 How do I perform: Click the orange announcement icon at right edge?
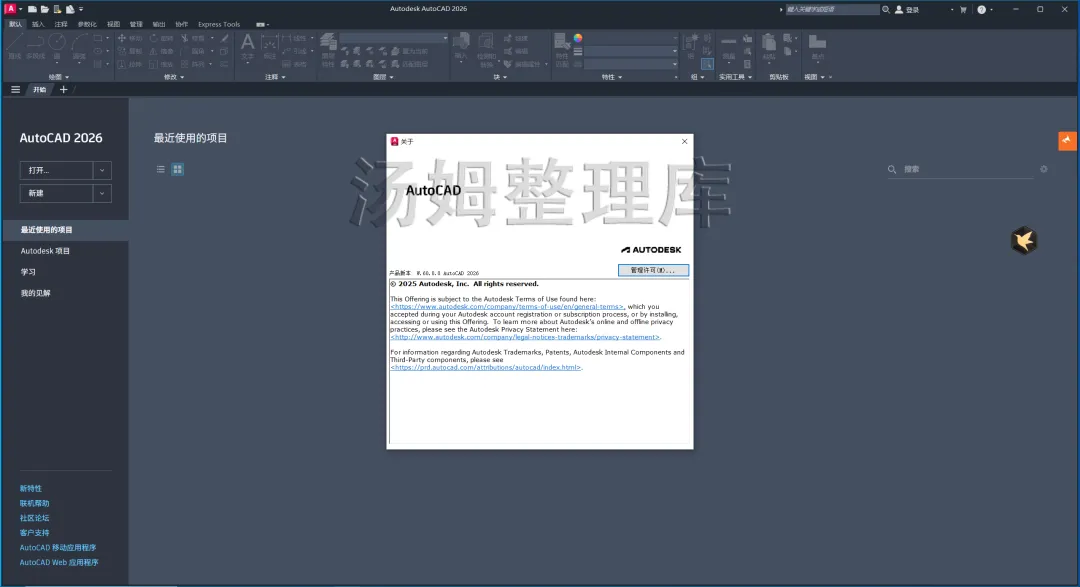1067,141
